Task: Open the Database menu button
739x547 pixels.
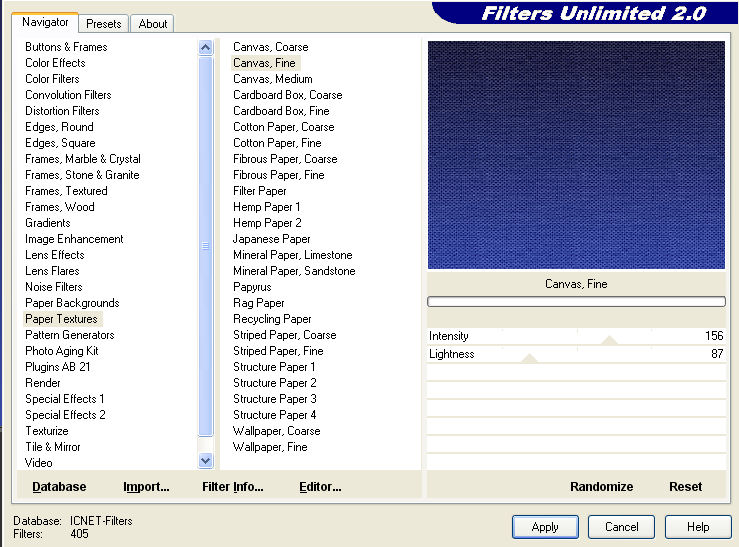Action: 59,487
